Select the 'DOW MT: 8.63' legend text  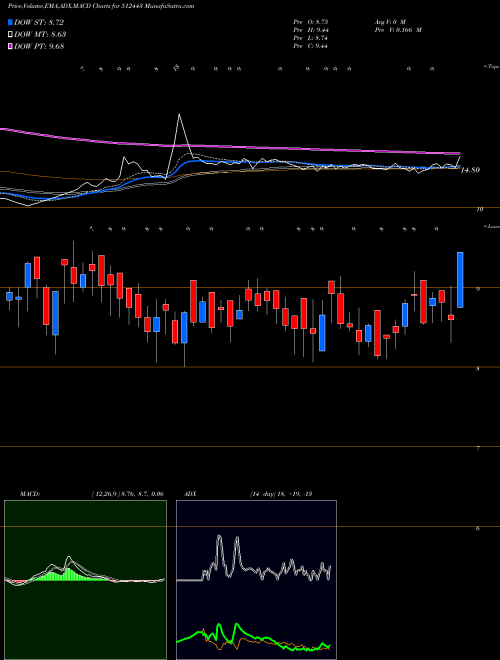(40, 35)
